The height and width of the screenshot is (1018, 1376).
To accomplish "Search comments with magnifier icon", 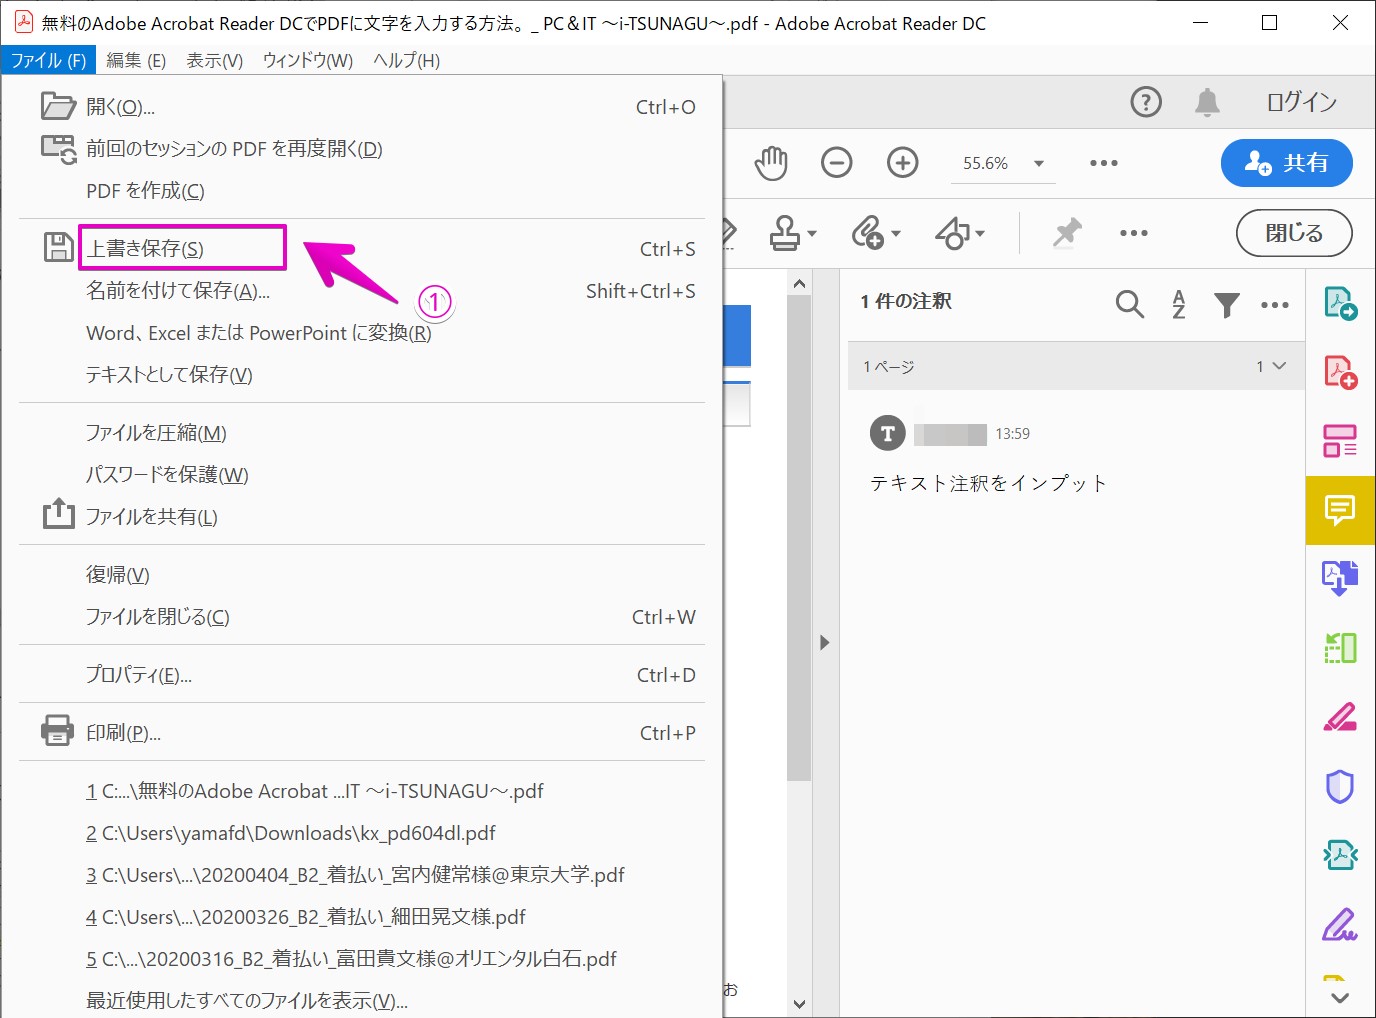I will (1130, 303).
